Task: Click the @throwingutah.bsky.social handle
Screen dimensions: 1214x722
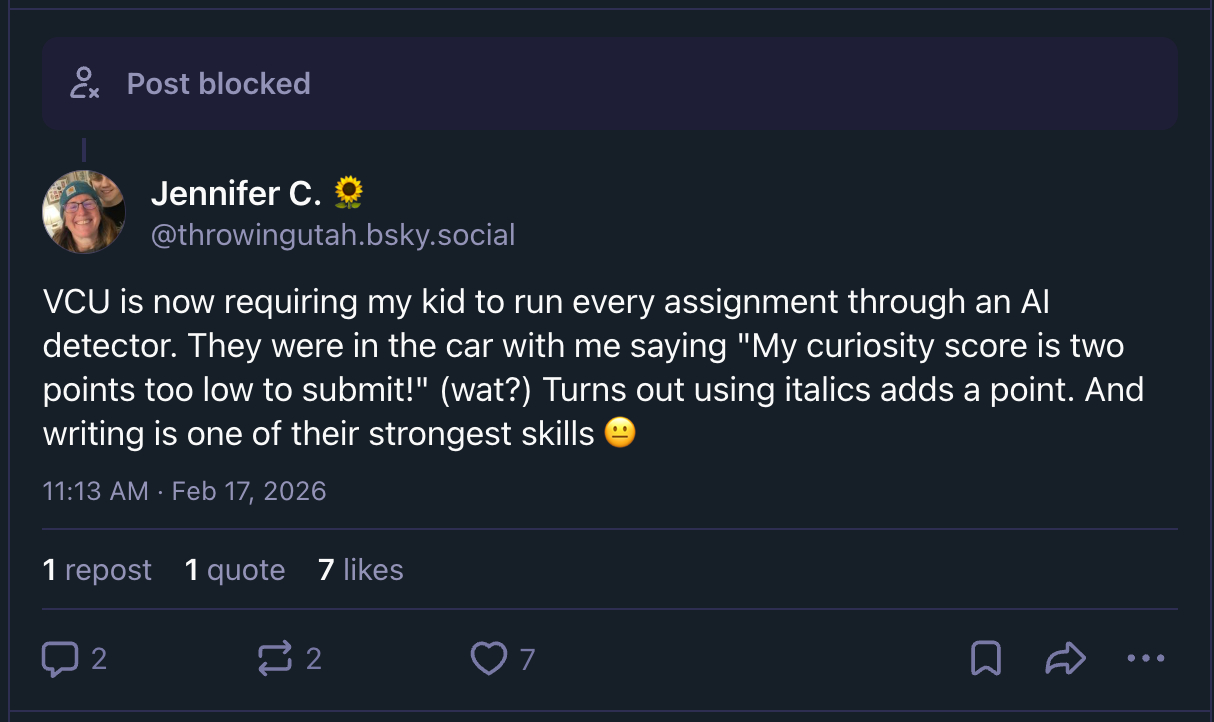Action: 333,235
